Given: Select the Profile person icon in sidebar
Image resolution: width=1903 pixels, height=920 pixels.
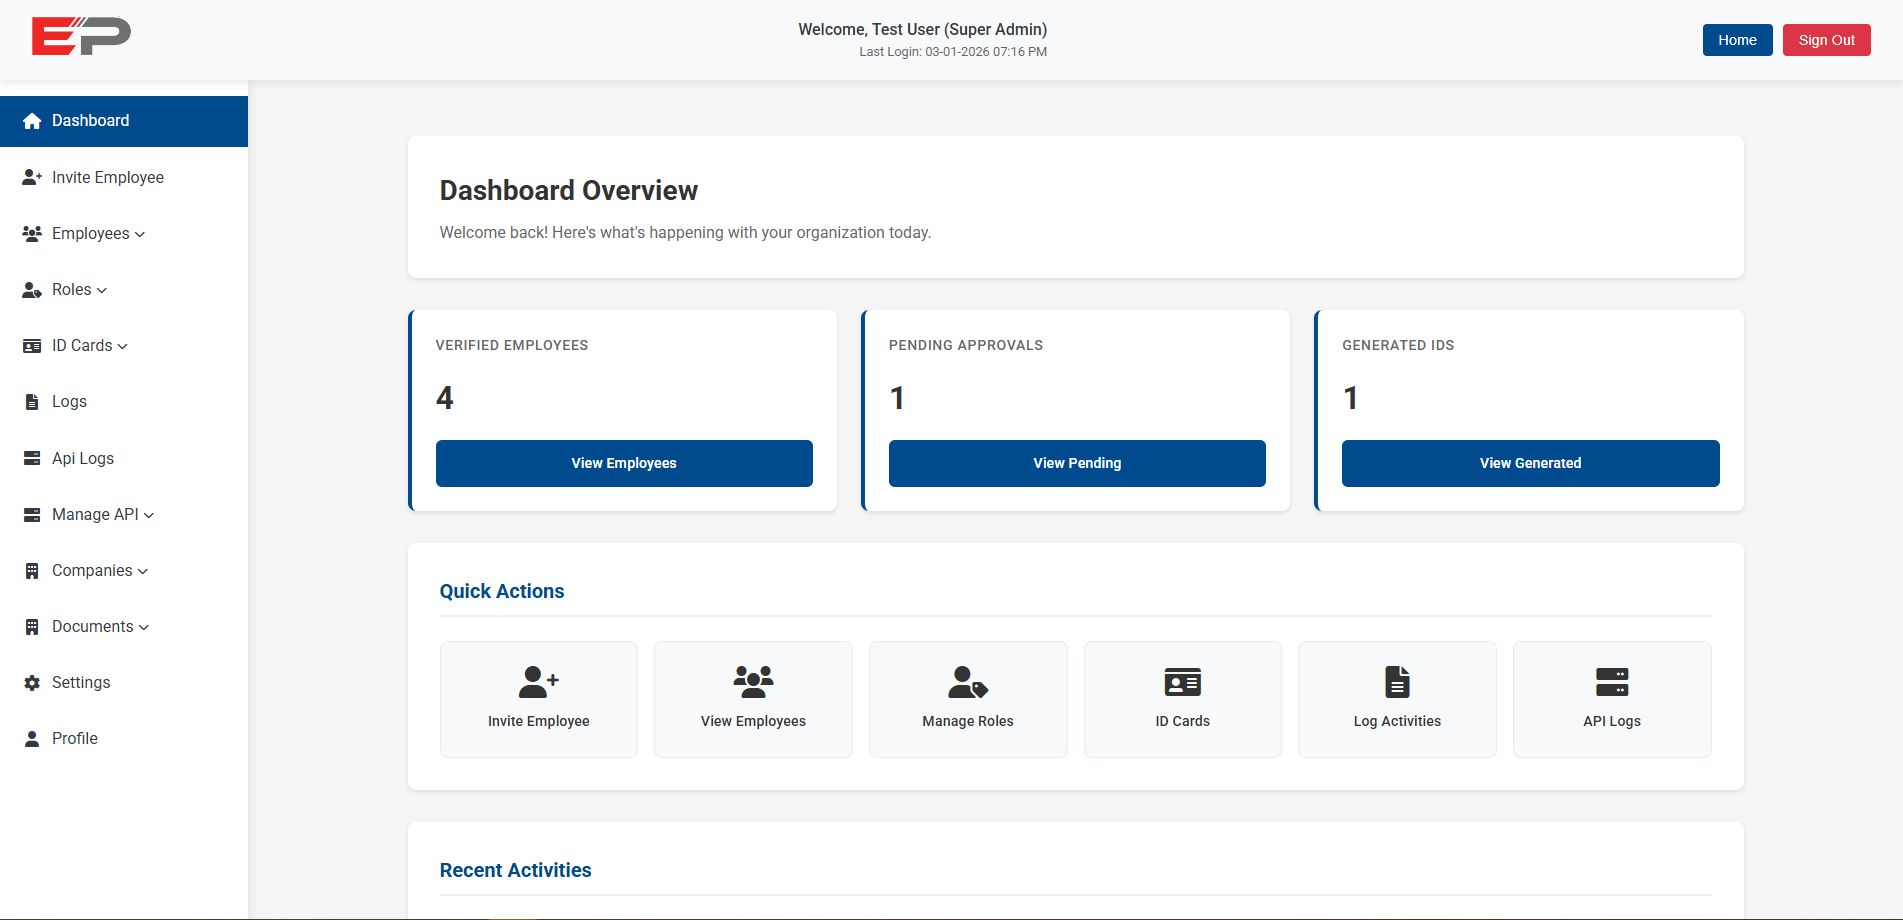Looking at the screenshot, I should pos(31,738).
